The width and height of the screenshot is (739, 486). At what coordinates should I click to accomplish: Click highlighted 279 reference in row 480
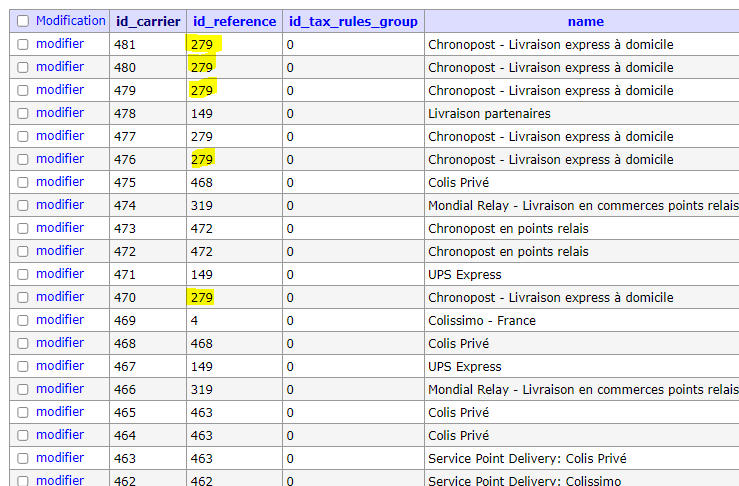(x=202, y=67)
